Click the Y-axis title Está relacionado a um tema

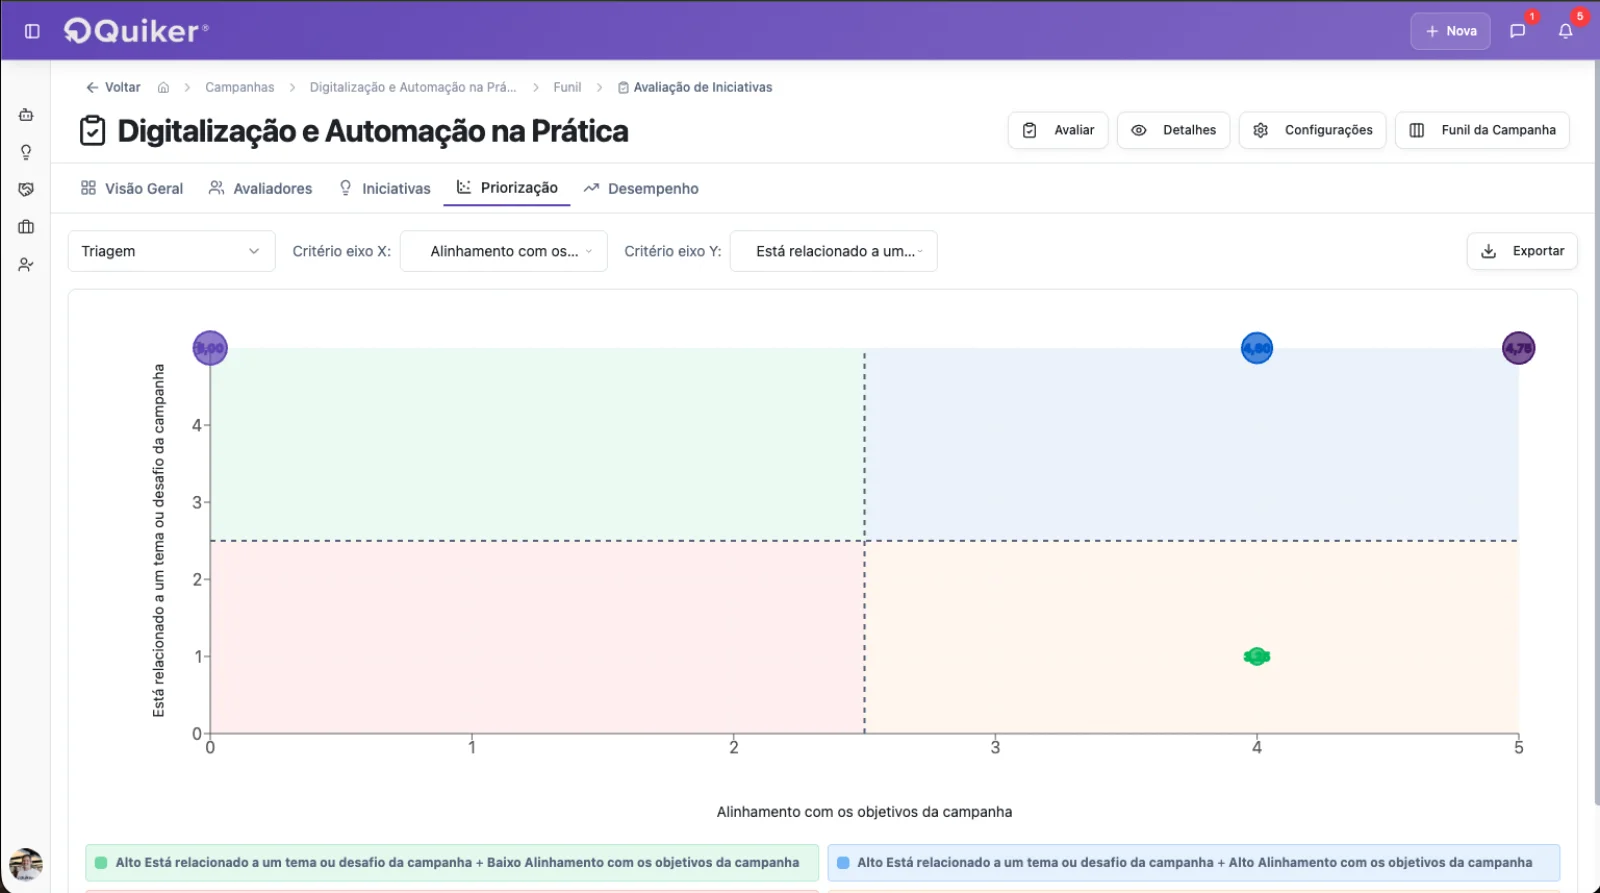point(158,540)
